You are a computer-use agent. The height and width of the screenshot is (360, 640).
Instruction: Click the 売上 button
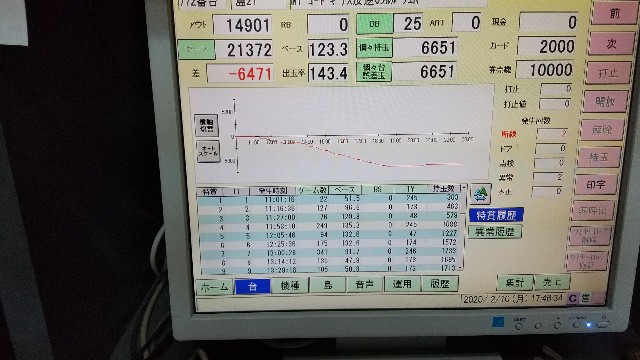[552, 282]
